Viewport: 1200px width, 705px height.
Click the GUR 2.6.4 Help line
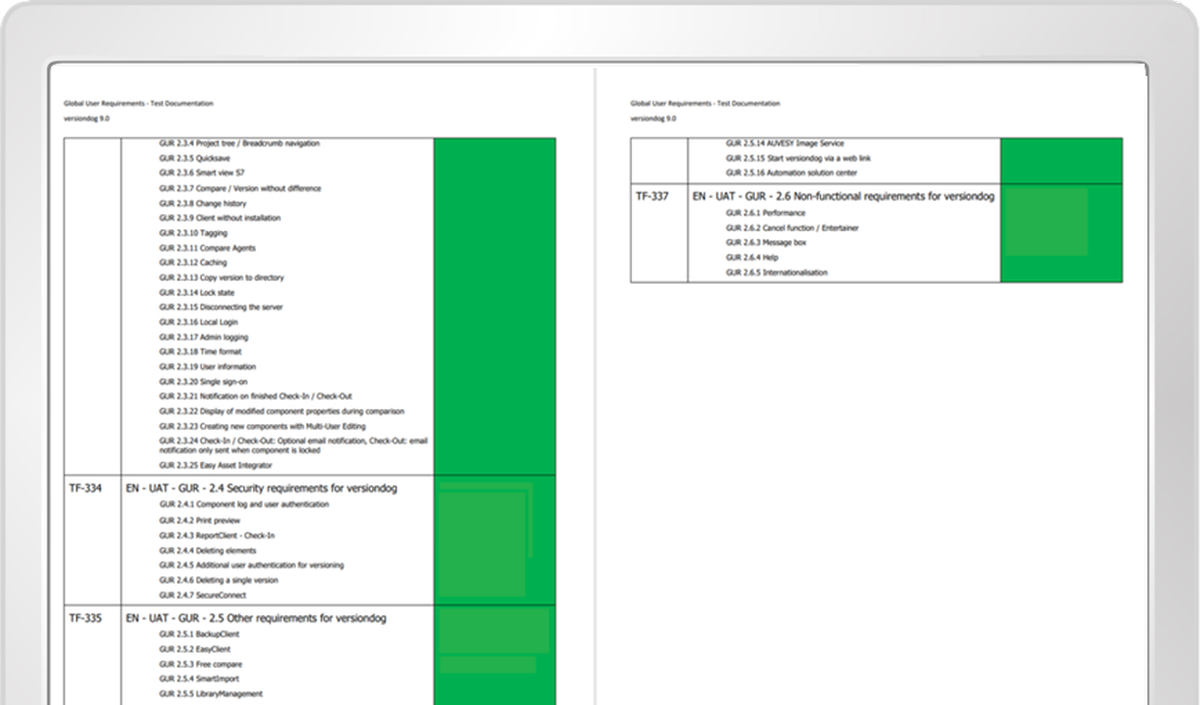point(752,258)
